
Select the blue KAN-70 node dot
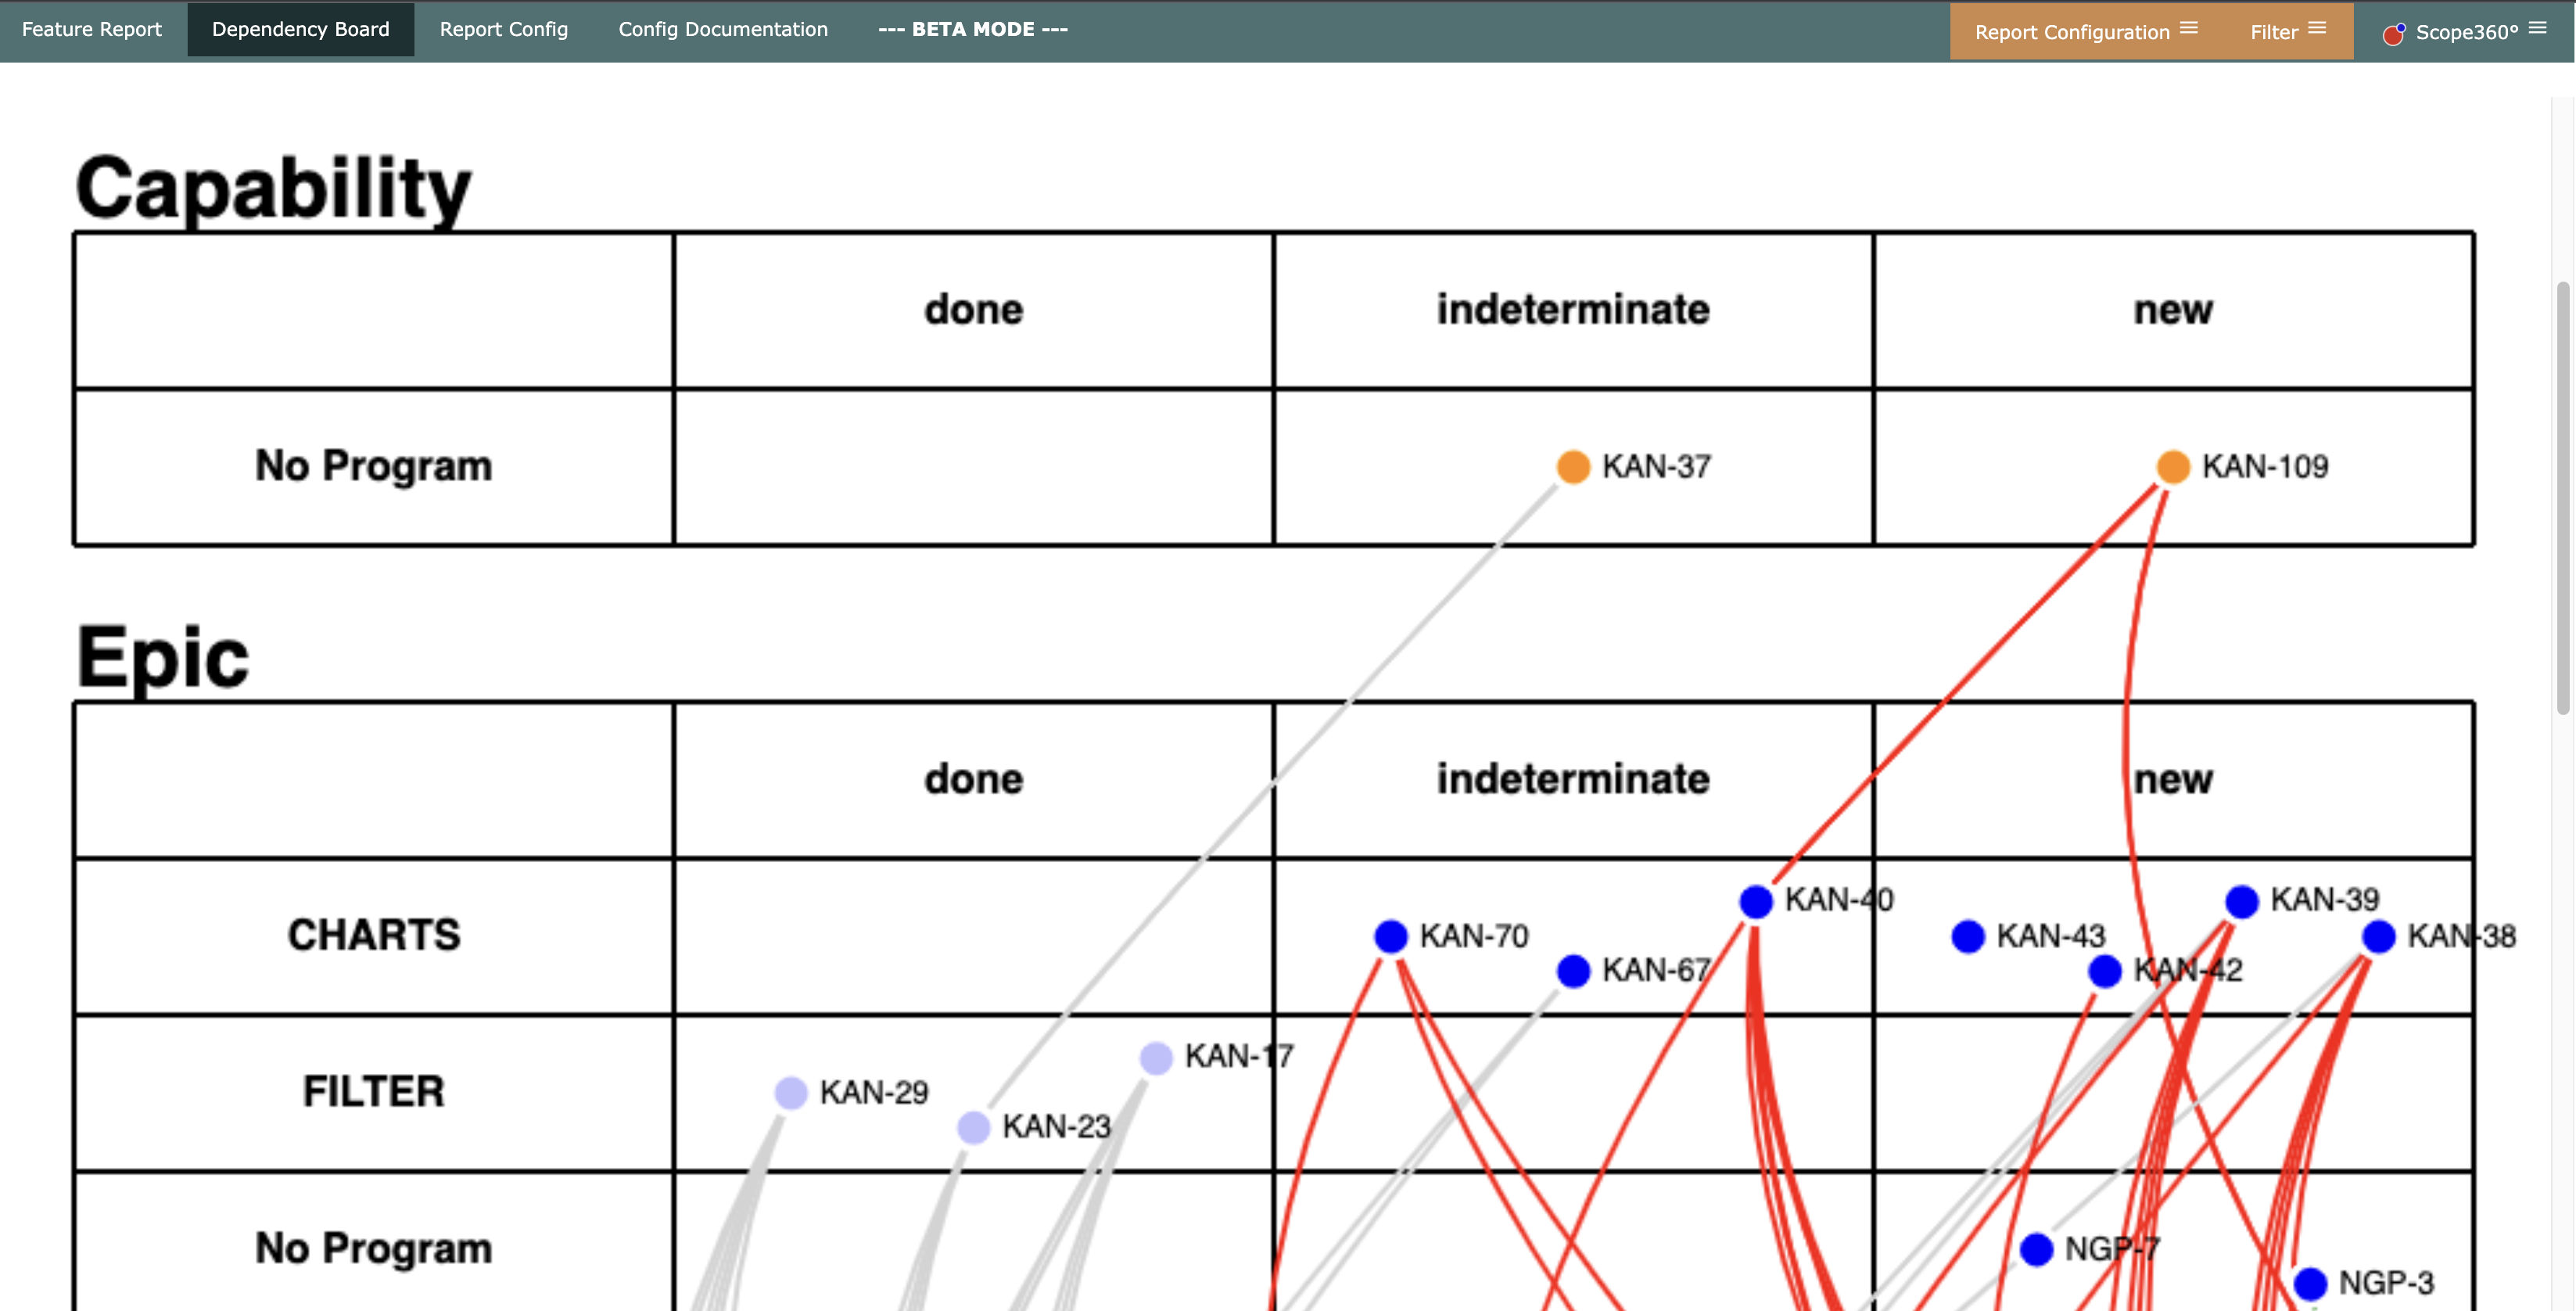click(x=1391, y=936)
